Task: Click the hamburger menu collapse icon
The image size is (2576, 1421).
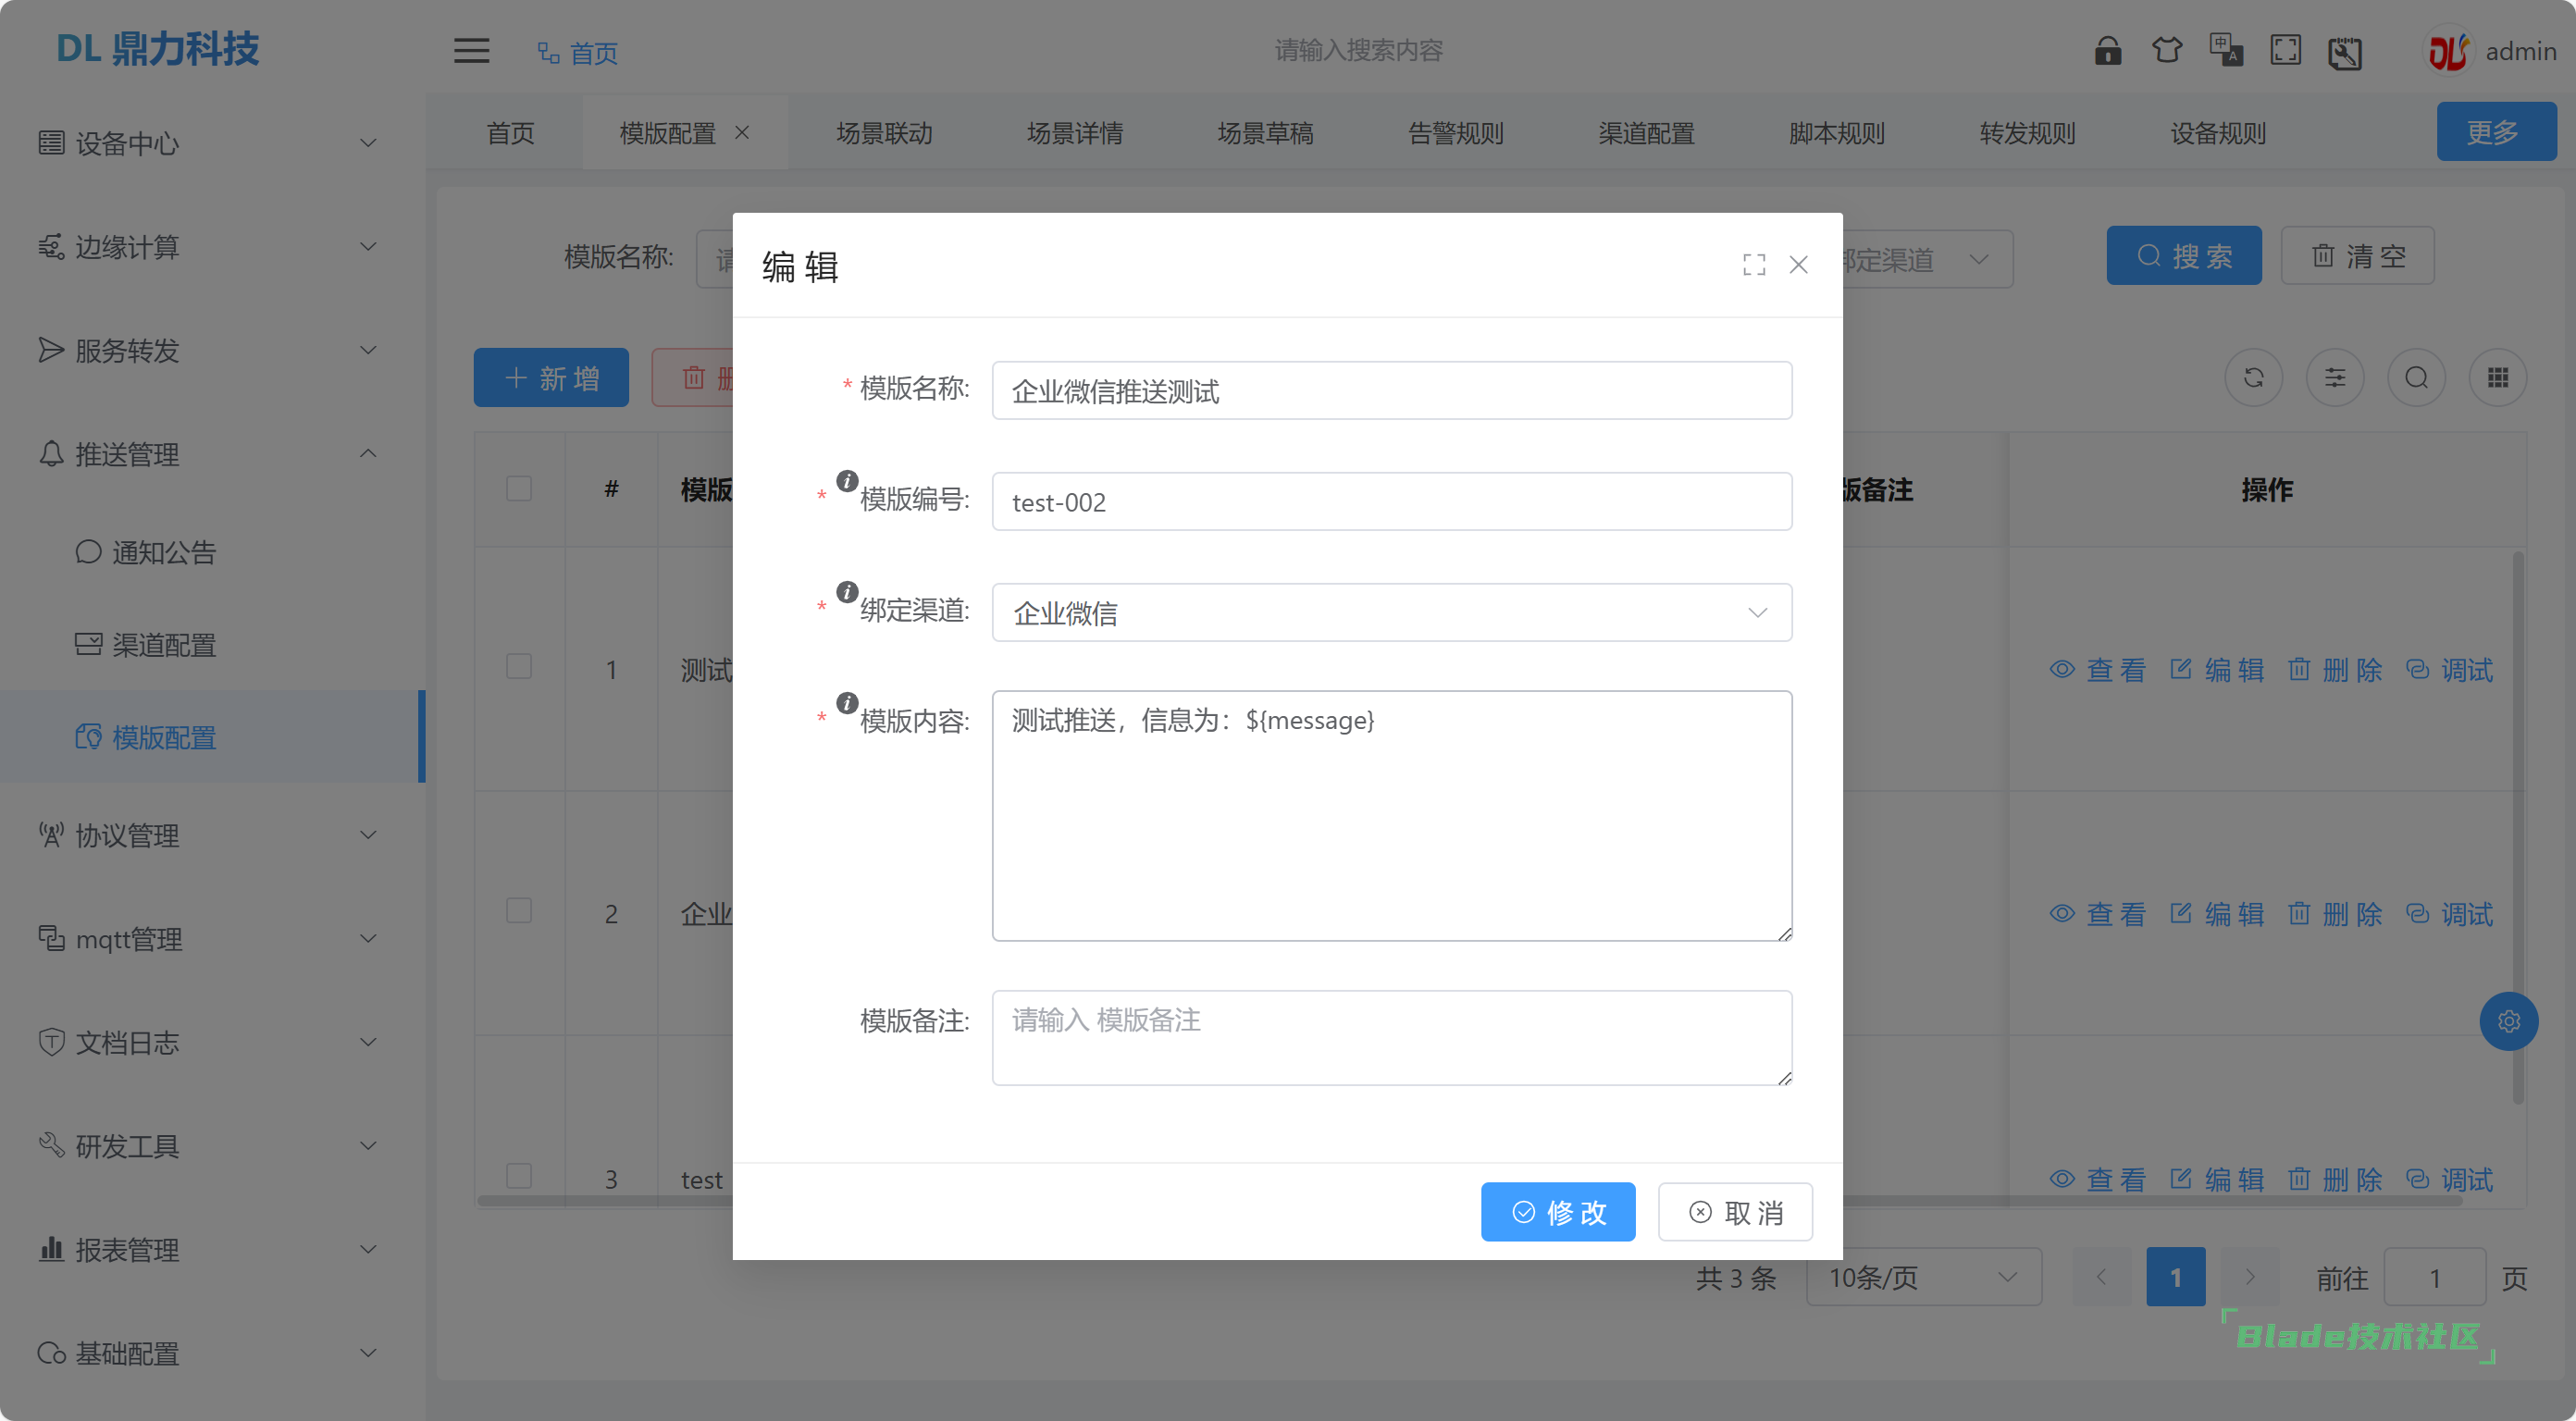Action: click(x=471, y=50)
